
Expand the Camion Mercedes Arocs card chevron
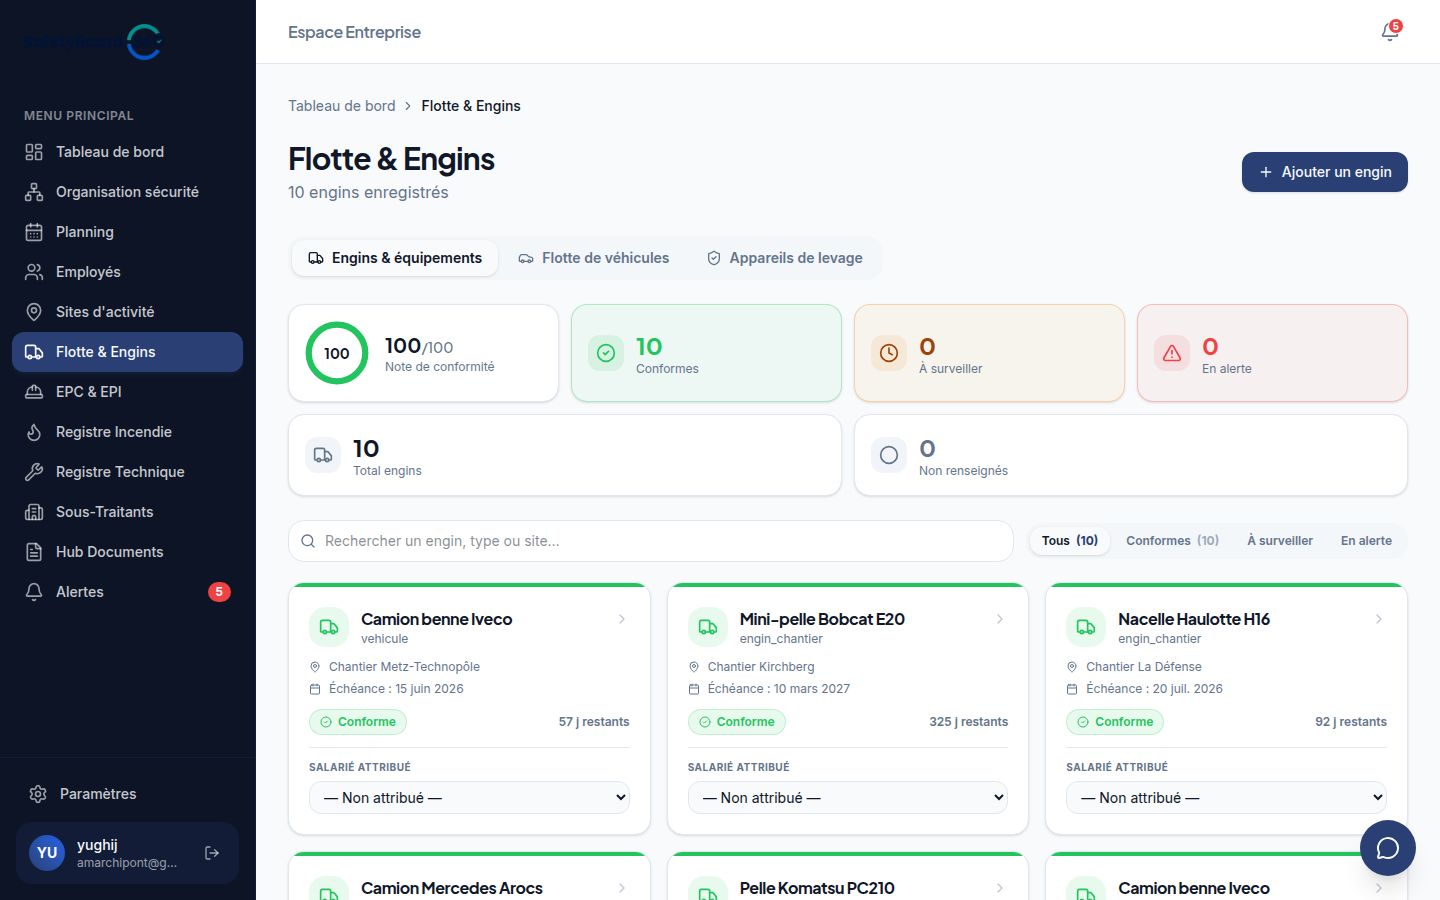click(x=622, y=888)
